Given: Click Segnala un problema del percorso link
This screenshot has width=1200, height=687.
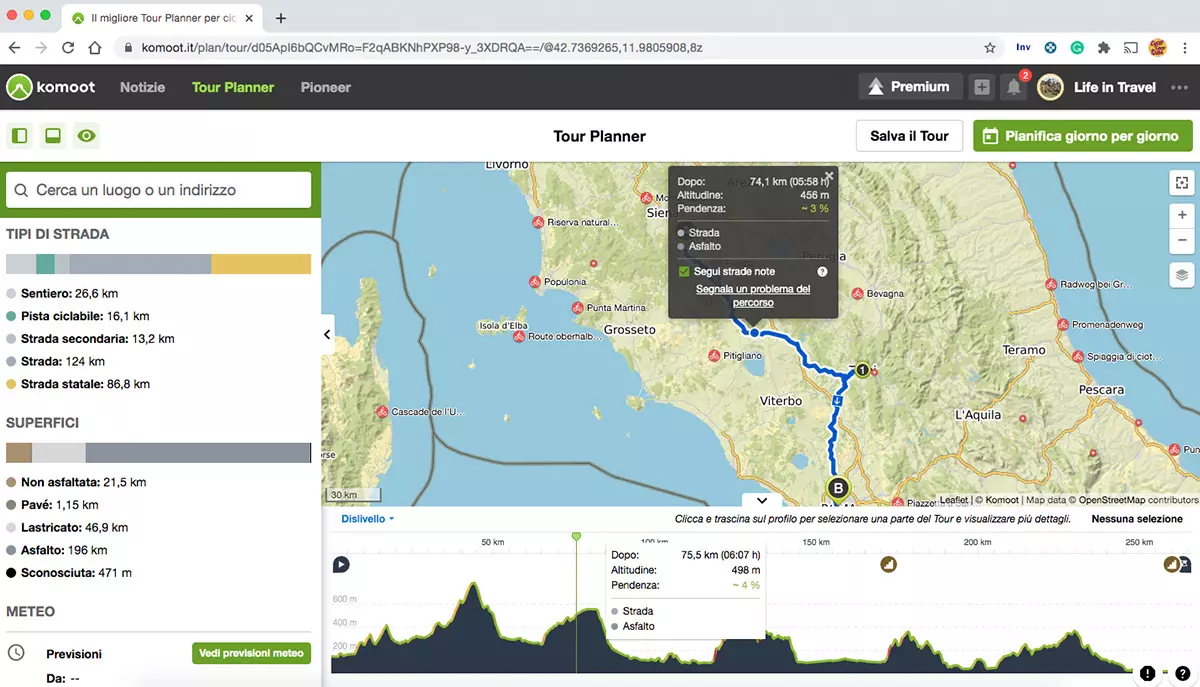Looking at the screenshot, I should 753,295.
